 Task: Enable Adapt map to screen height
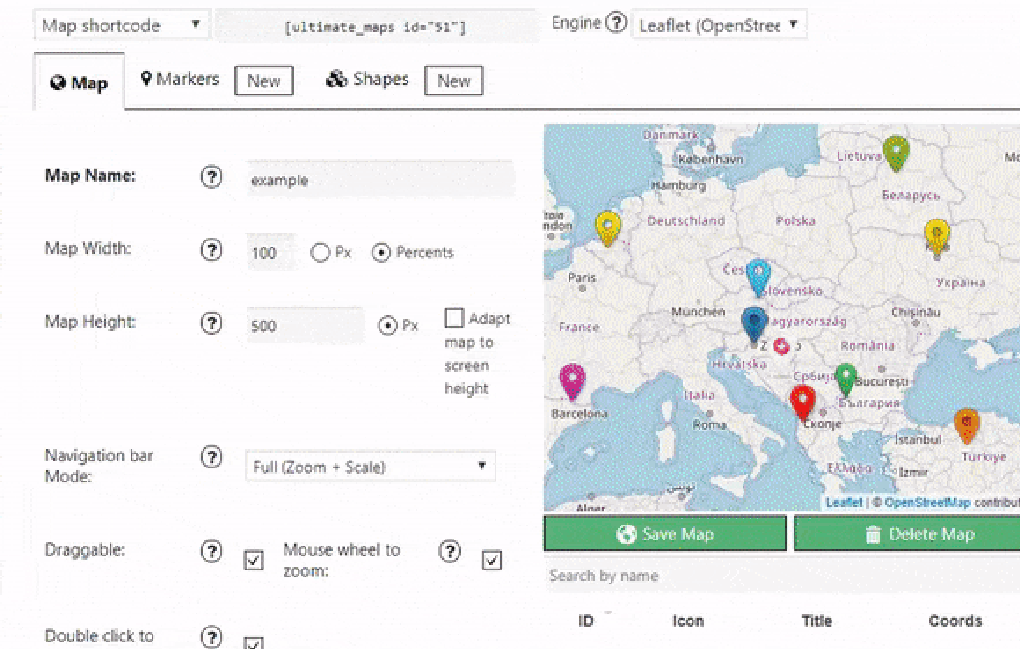tap(455, 317)
